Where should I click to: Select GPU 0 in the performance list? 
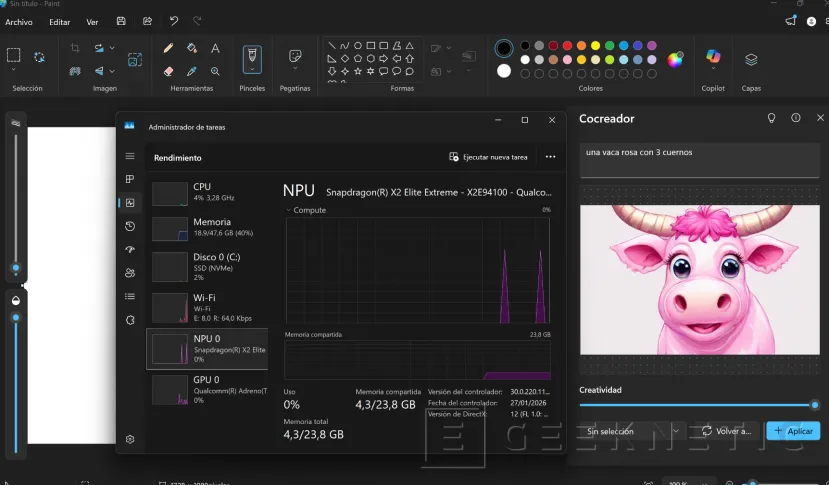pos(208,389)
